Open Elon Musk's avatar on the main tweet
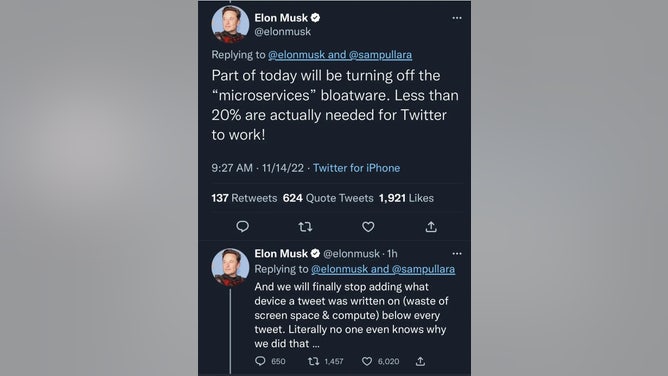 [230, 24]
